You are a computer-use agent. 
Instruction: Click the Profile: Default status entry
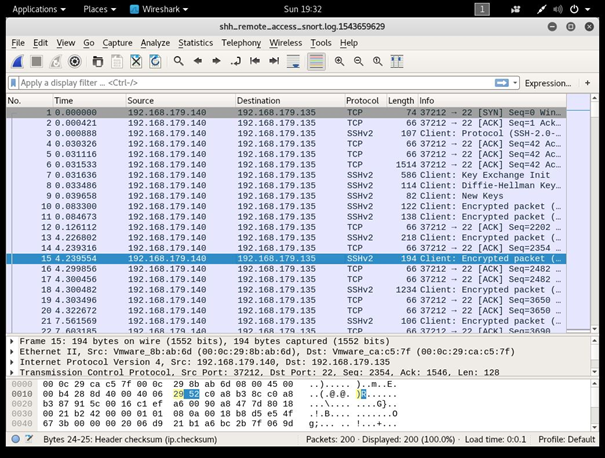point(566,439)
